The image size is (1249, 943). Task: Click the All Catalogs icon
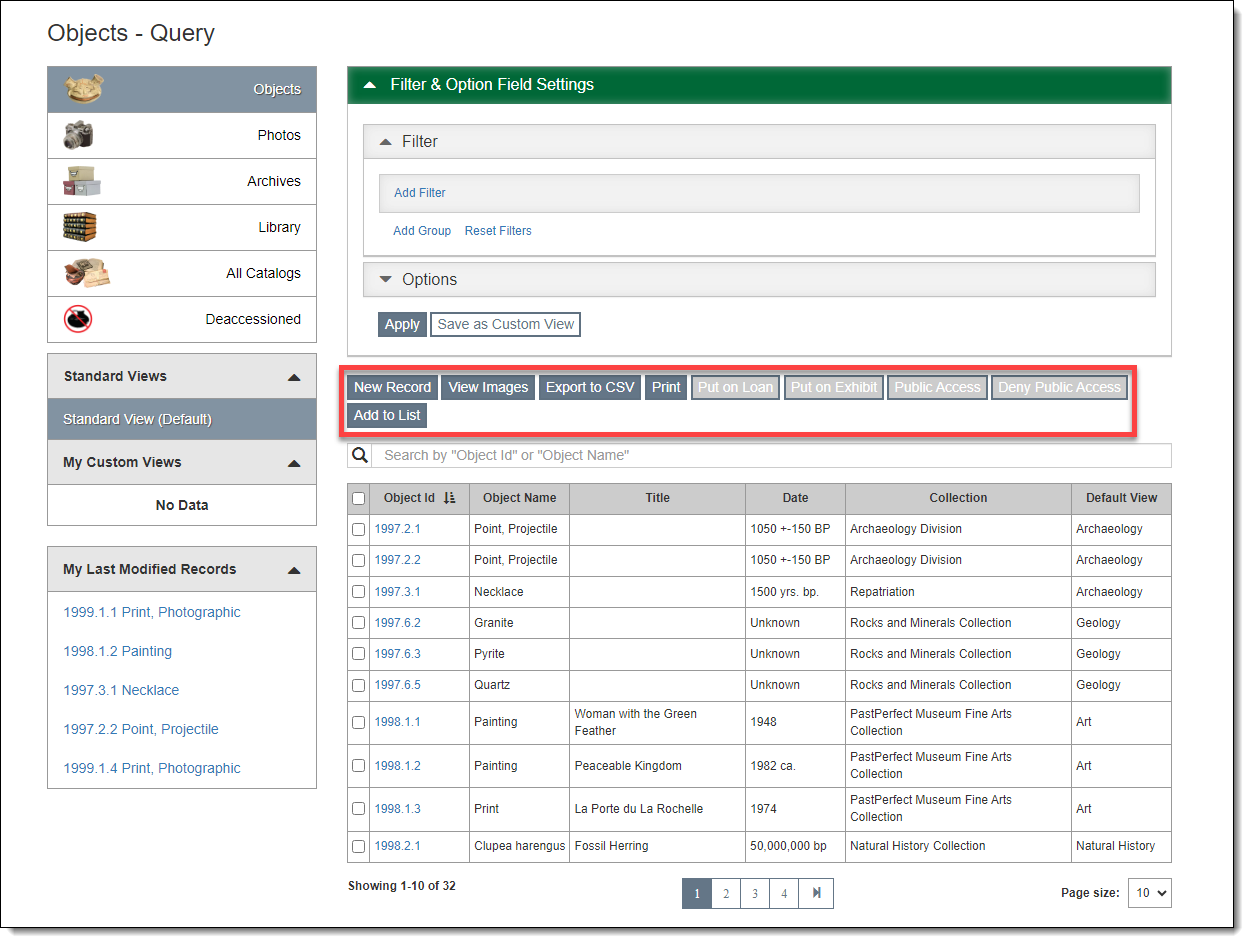pos(86,273)
